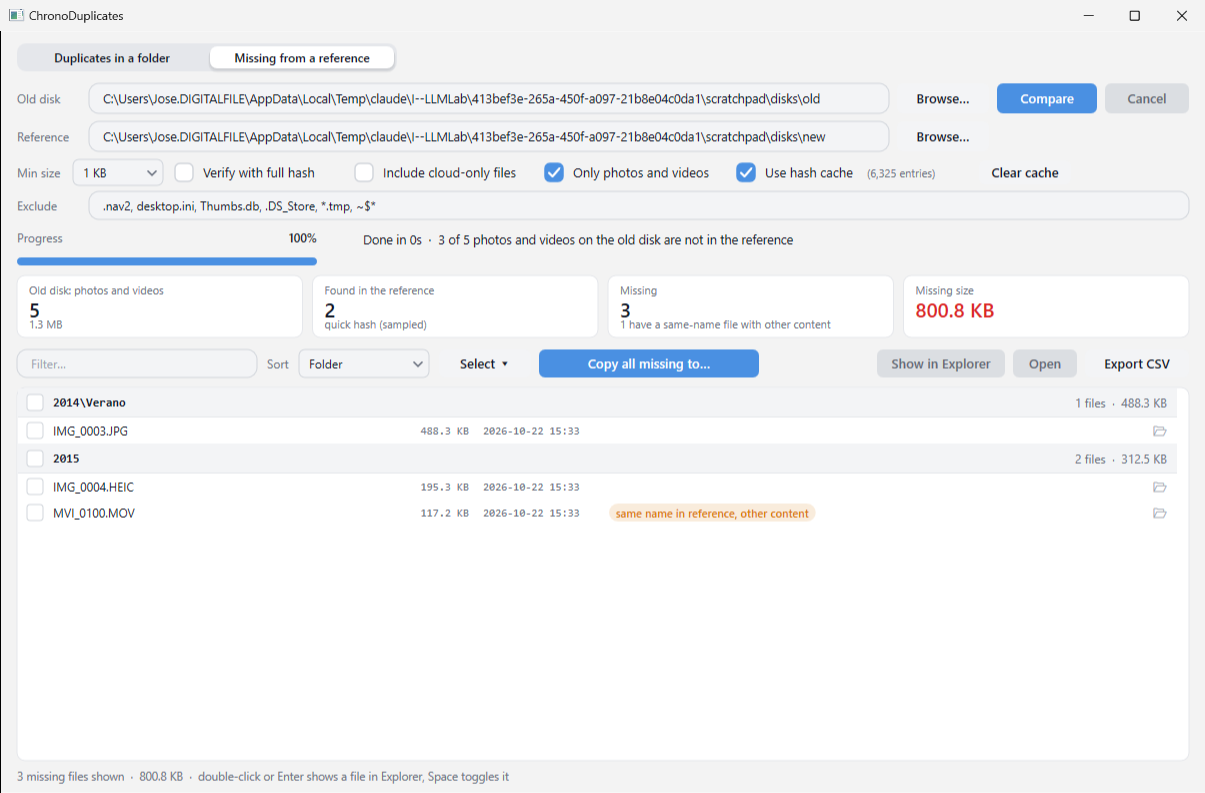This screenshot has width=1205, height=793.
Task: Disable Use hash cache
Action: click(x=746, y=173)
